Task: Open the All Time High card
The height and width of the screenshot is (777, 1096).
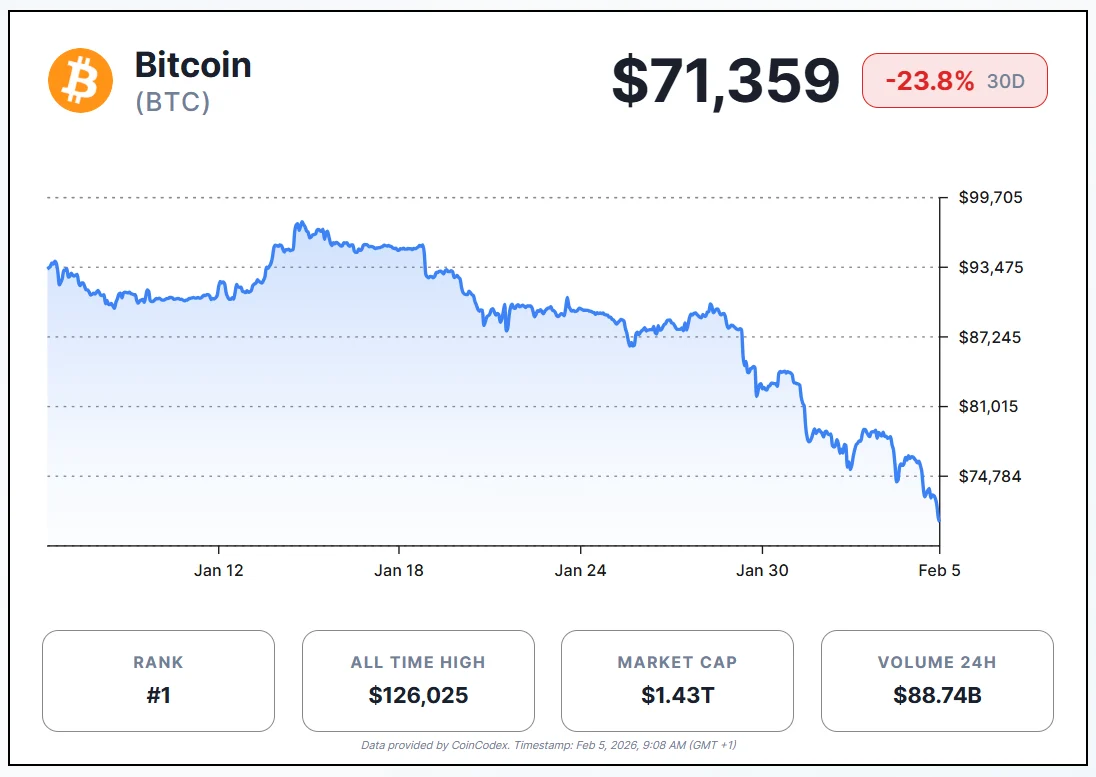Action: tap(418, 680)
